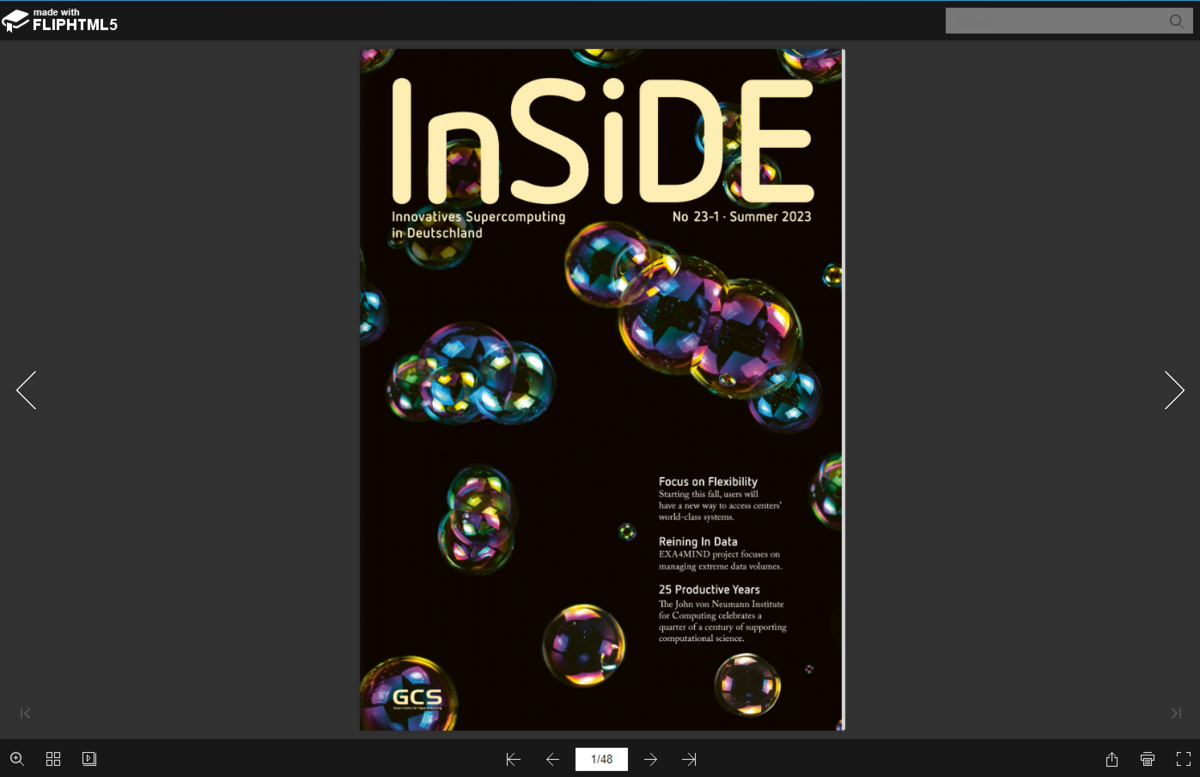The image size is (1200, 777).
Task: Click the 1/48 page number field
Action: click(601, 760)
